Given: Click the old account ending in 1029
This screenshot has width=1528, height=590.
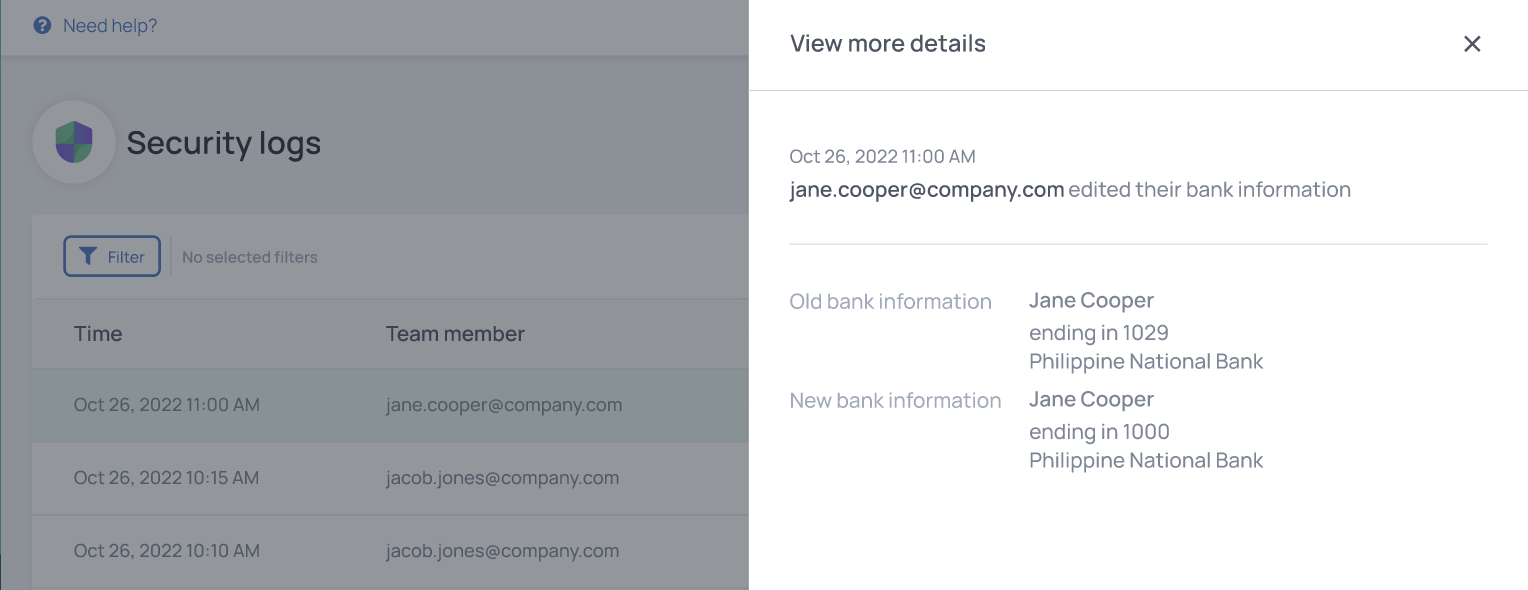Looking at the screenshot, I should (x=1099, y=332).
